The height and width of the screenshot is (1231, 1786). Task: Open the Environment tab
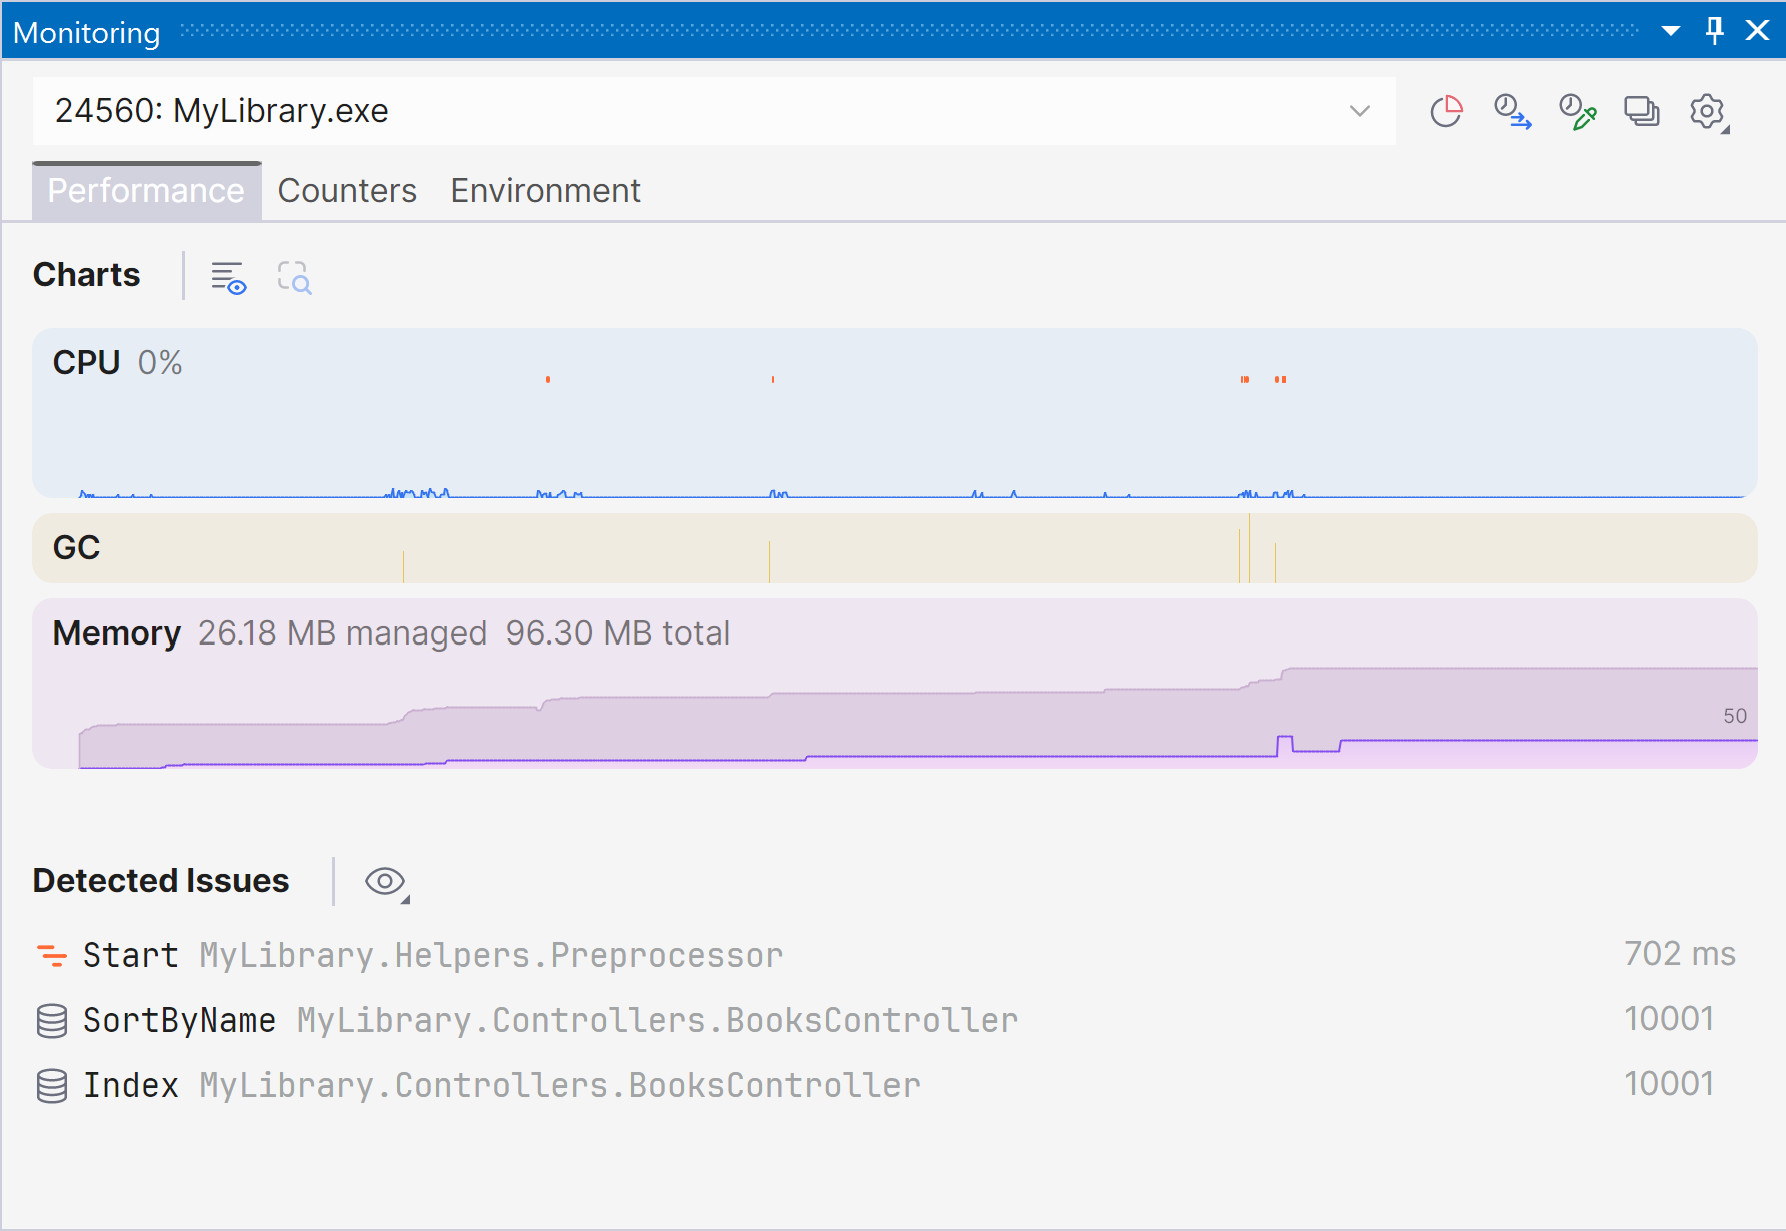tap(545, 190)
